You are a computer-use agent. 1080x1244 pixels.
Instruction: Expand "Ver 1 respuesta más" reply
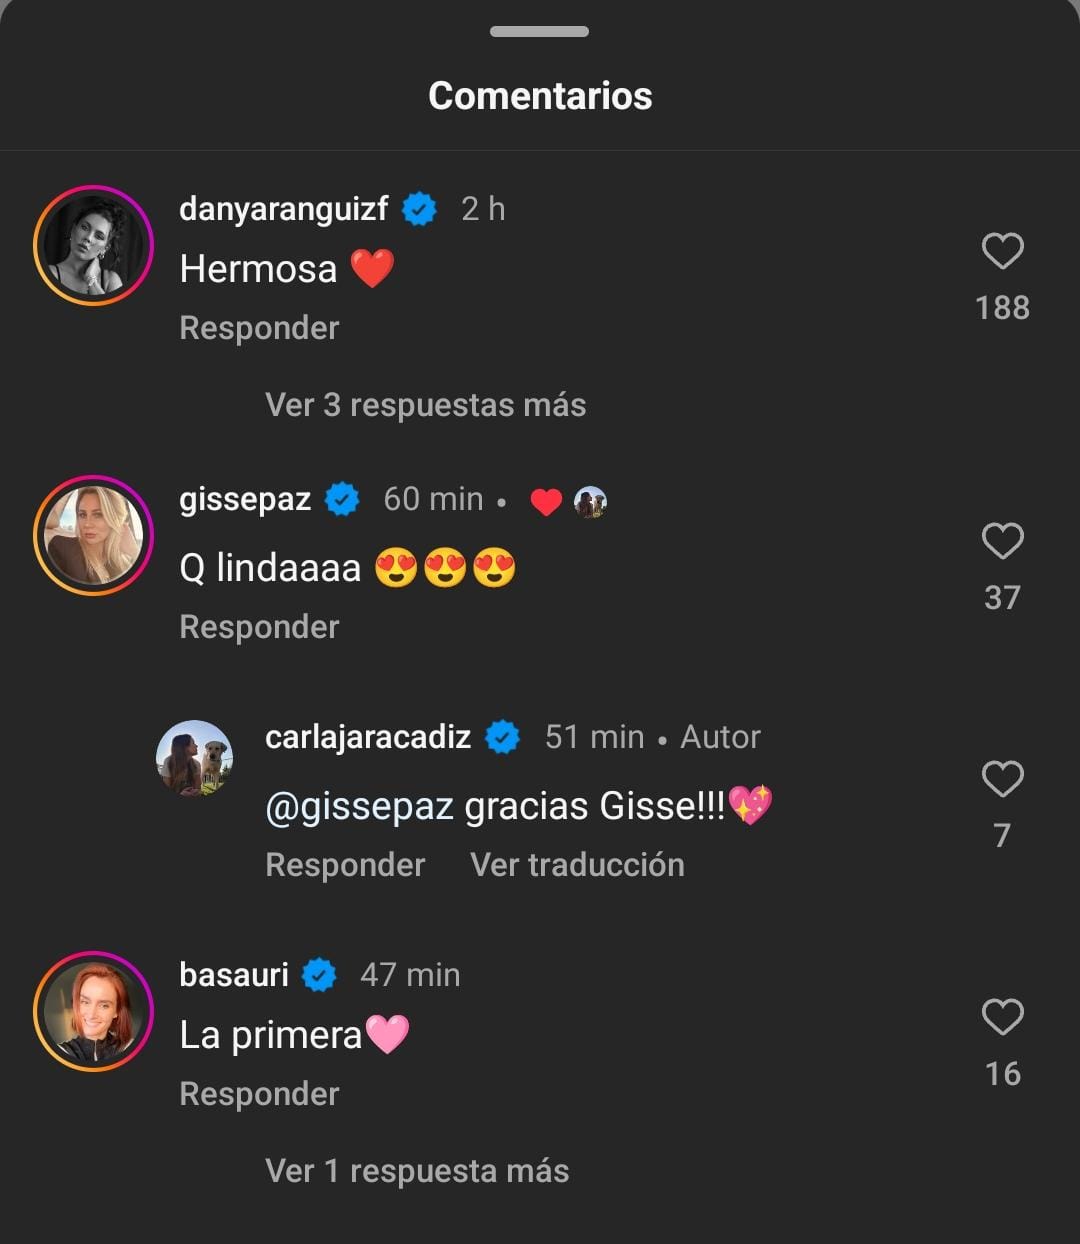click(417, 1171)
